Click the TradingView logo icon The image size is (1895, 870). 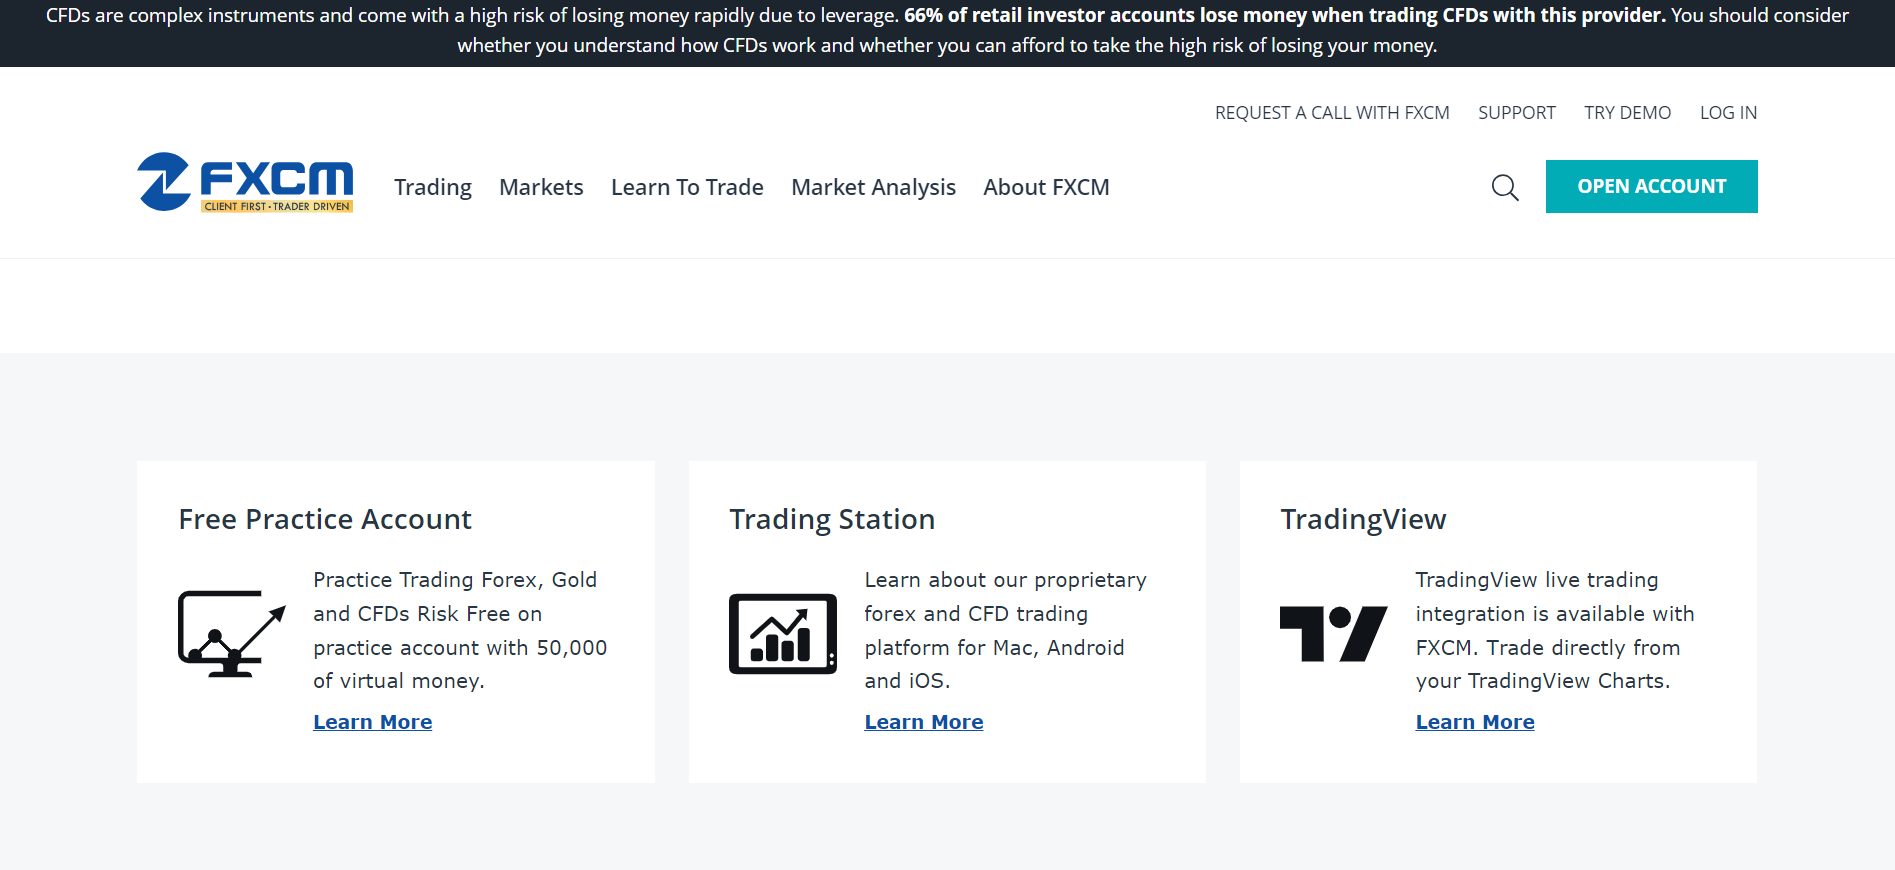[x=1334, y=634]
